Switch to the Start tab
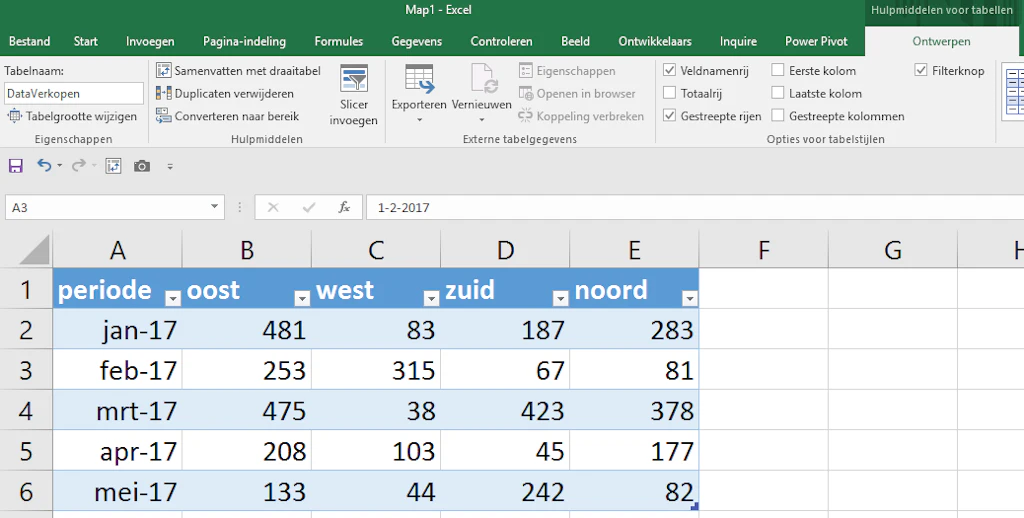The image size is (1024, 518). coord(86,41)
